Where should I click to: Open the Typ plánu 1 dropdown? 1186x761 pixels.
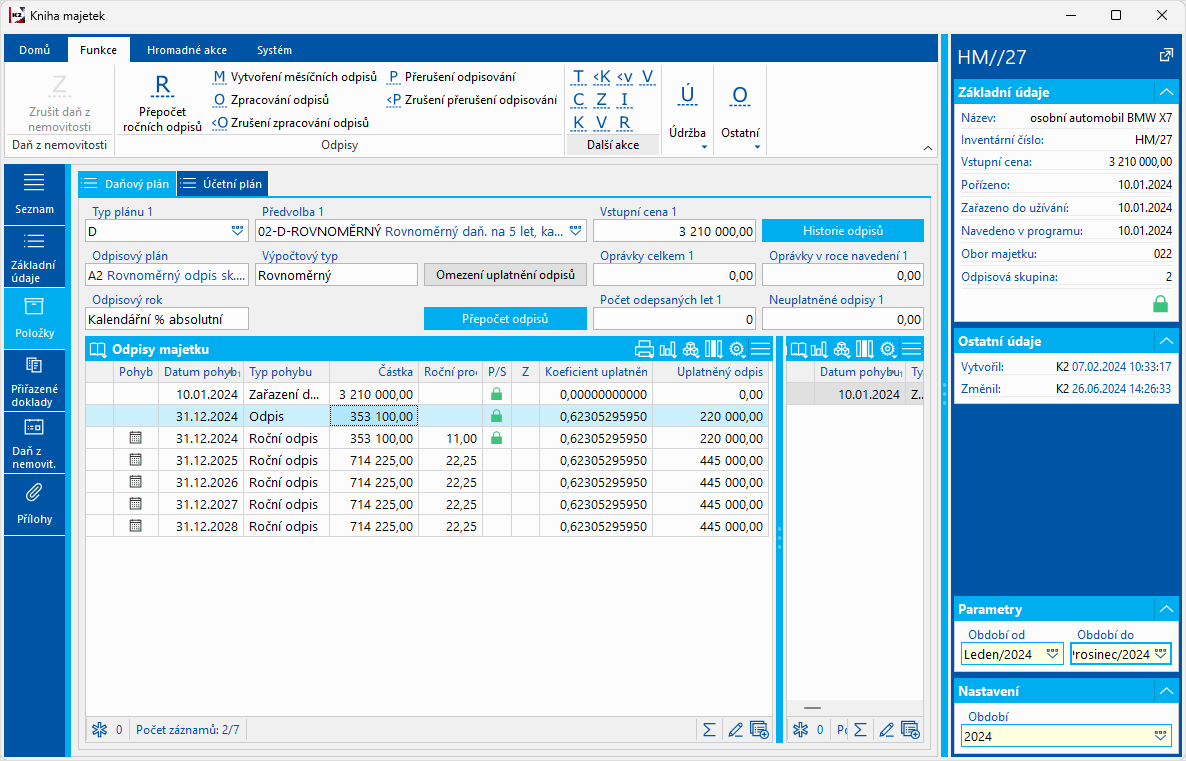237,231
